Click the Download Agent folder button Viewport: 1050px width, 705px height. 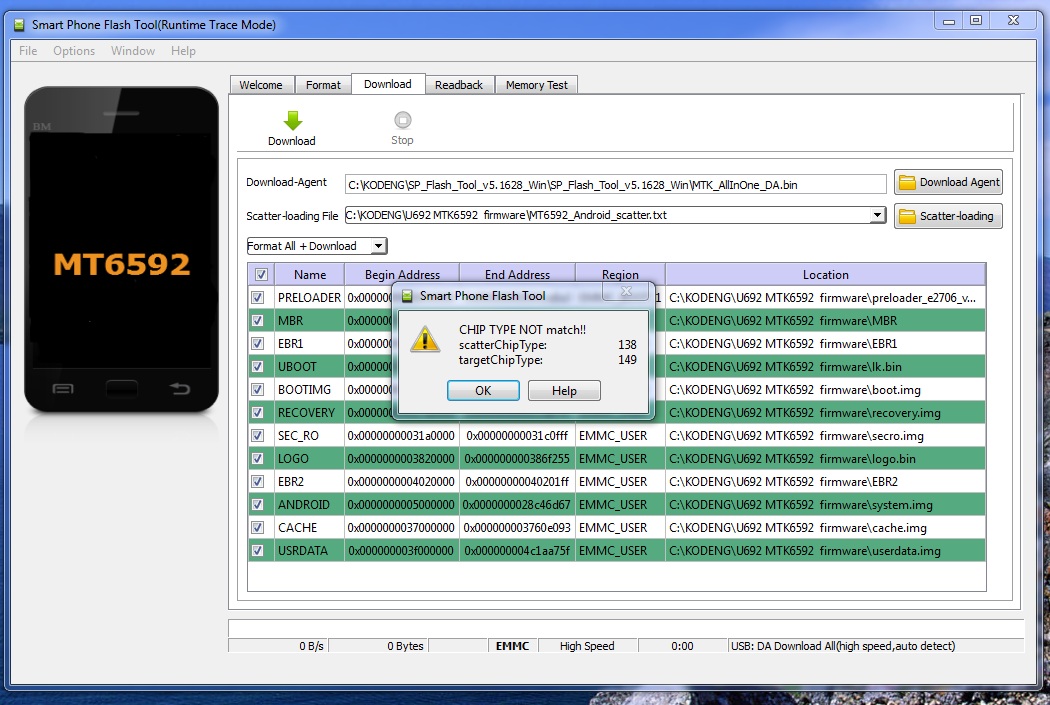pyautogui.click(x=948, y=182)
